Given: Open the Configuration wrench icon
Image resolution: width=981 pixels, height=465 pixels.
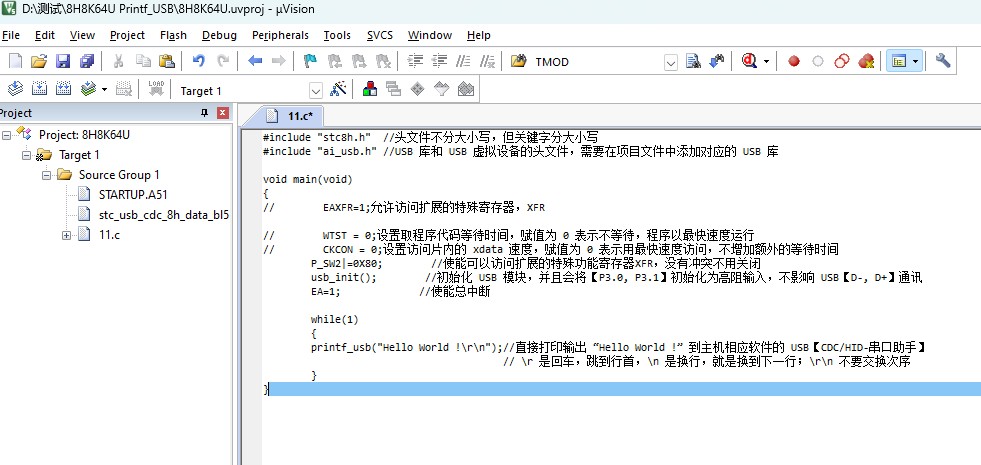Looking at the screenshot, I should pyautogui.click(x=943, y=61).
